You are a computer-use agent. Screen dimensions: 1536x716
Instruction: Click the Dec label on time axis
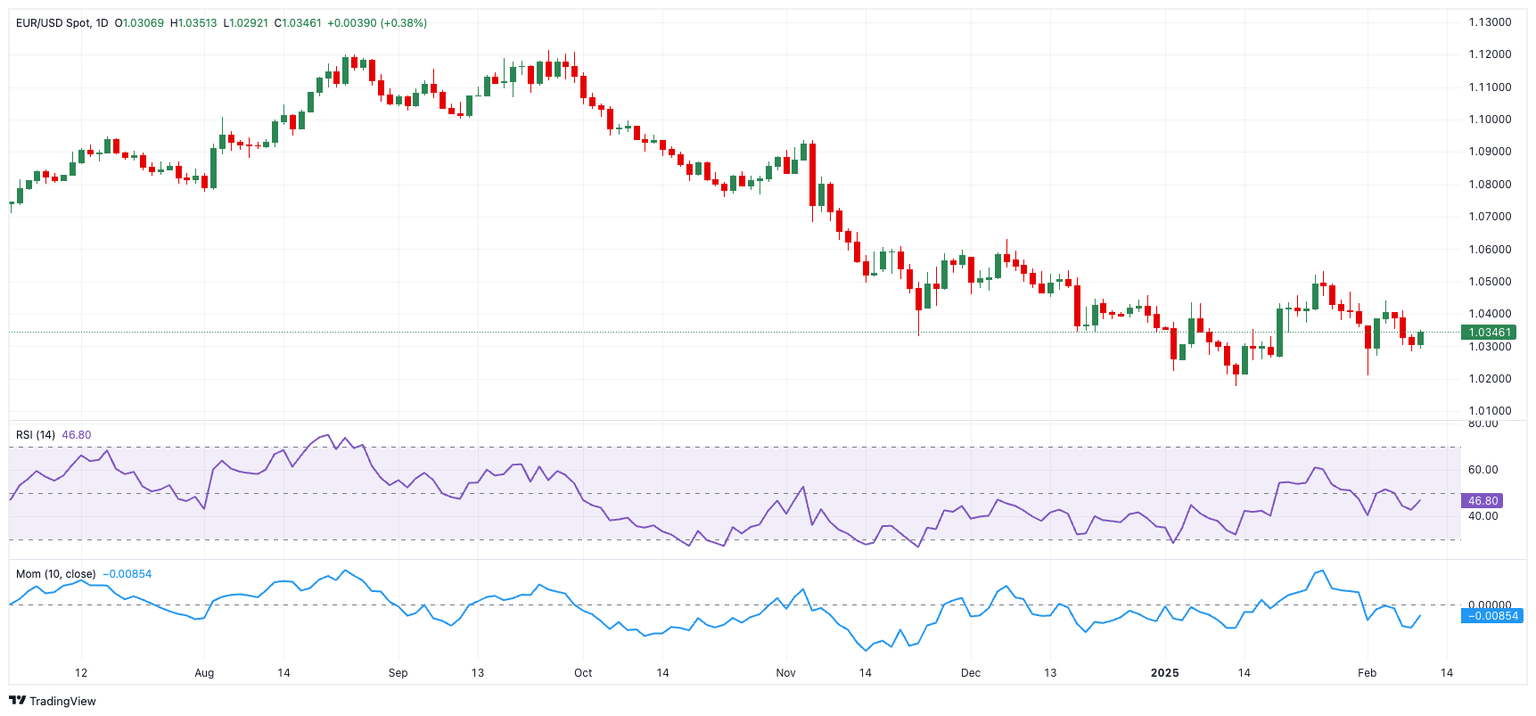[x=970, y=673]
